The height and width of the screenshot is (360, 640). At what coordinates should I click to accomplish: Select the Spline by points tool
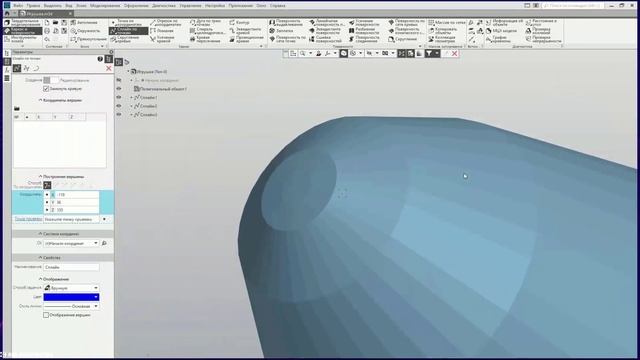[x=128, y=31]
